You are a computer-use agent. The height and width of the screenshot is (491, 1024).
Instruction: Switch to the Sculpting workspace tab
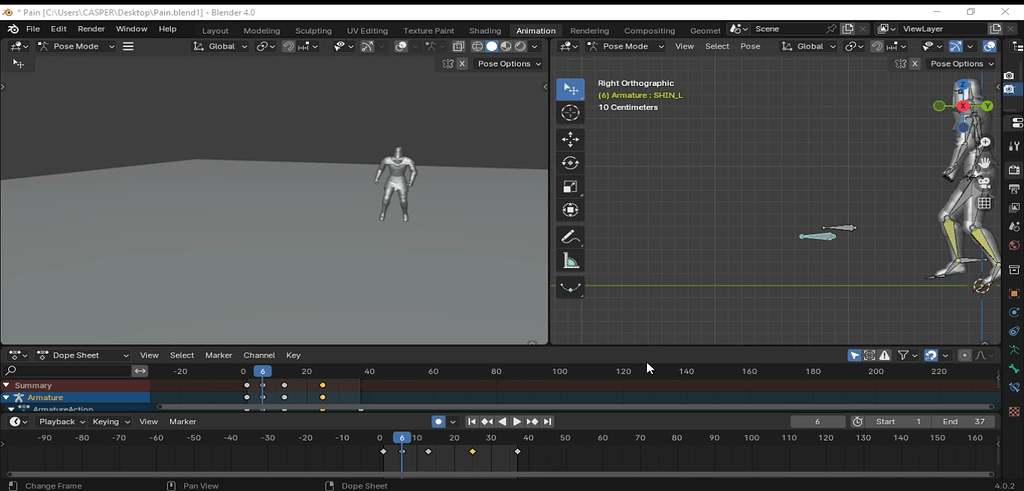click(313, 31)
